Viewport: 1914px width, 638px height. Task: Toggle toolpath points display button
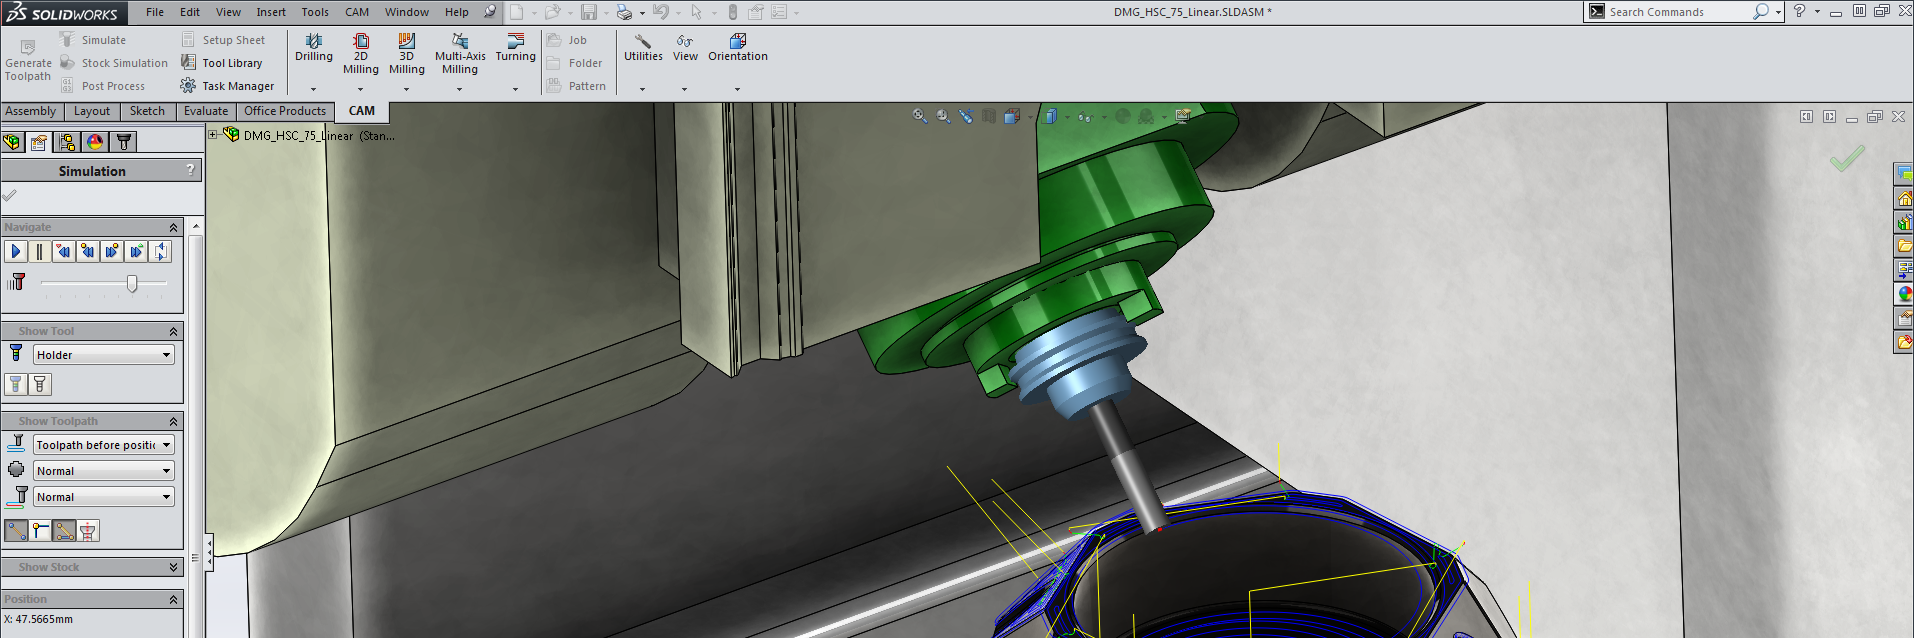coord(16,531)
